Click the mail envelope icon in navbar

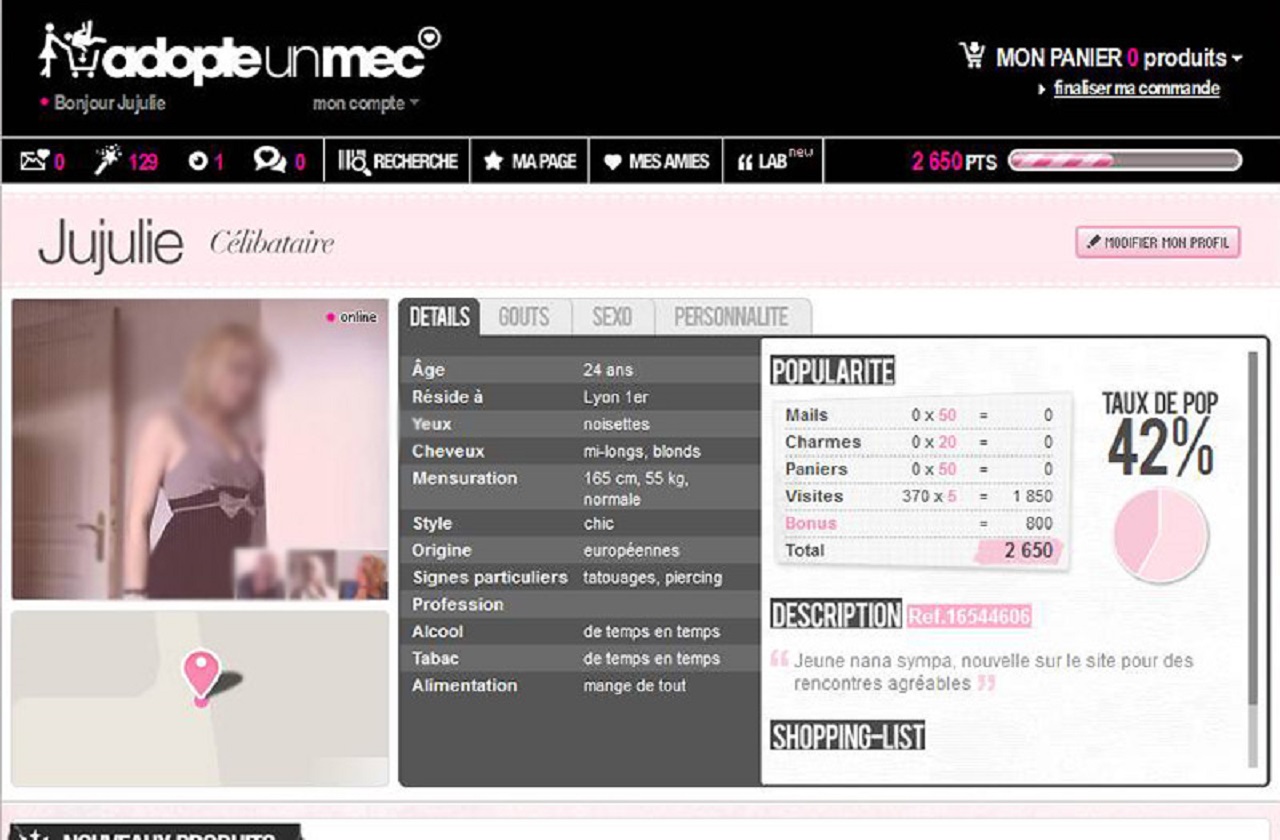(x=34, y=161)
